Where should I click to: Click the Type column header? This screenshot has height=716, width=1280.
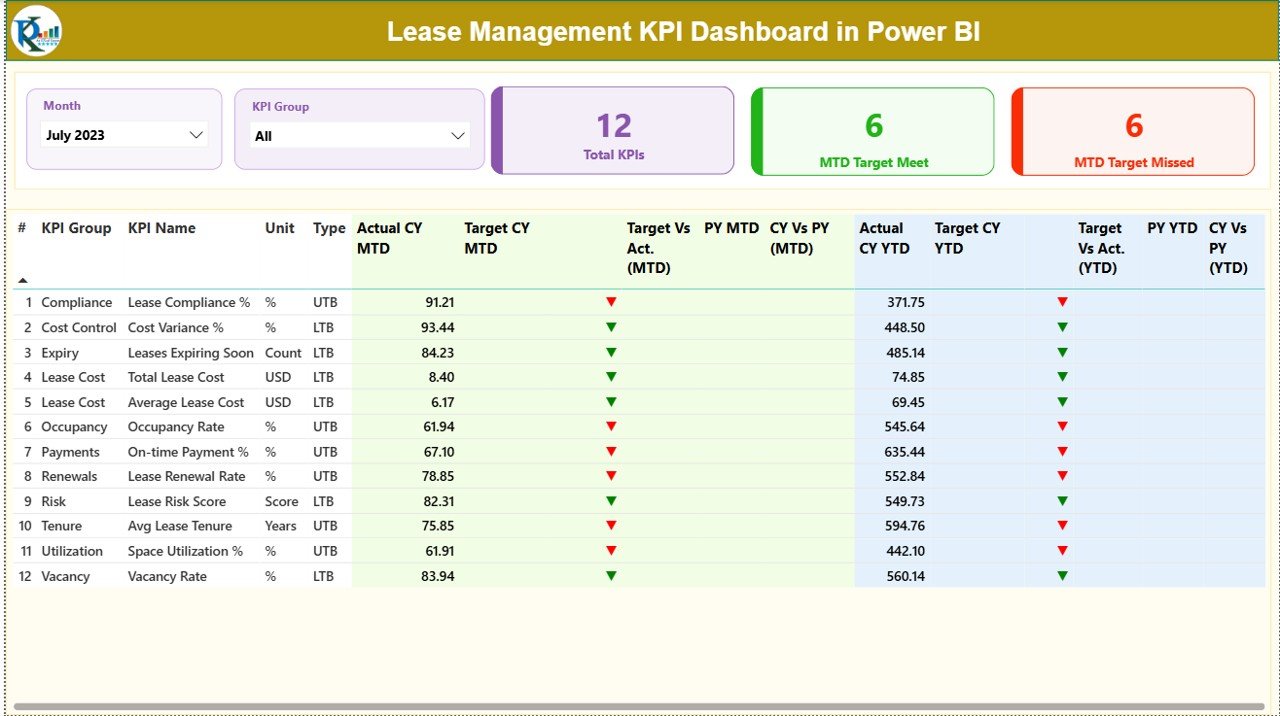[x=329, y=228]
